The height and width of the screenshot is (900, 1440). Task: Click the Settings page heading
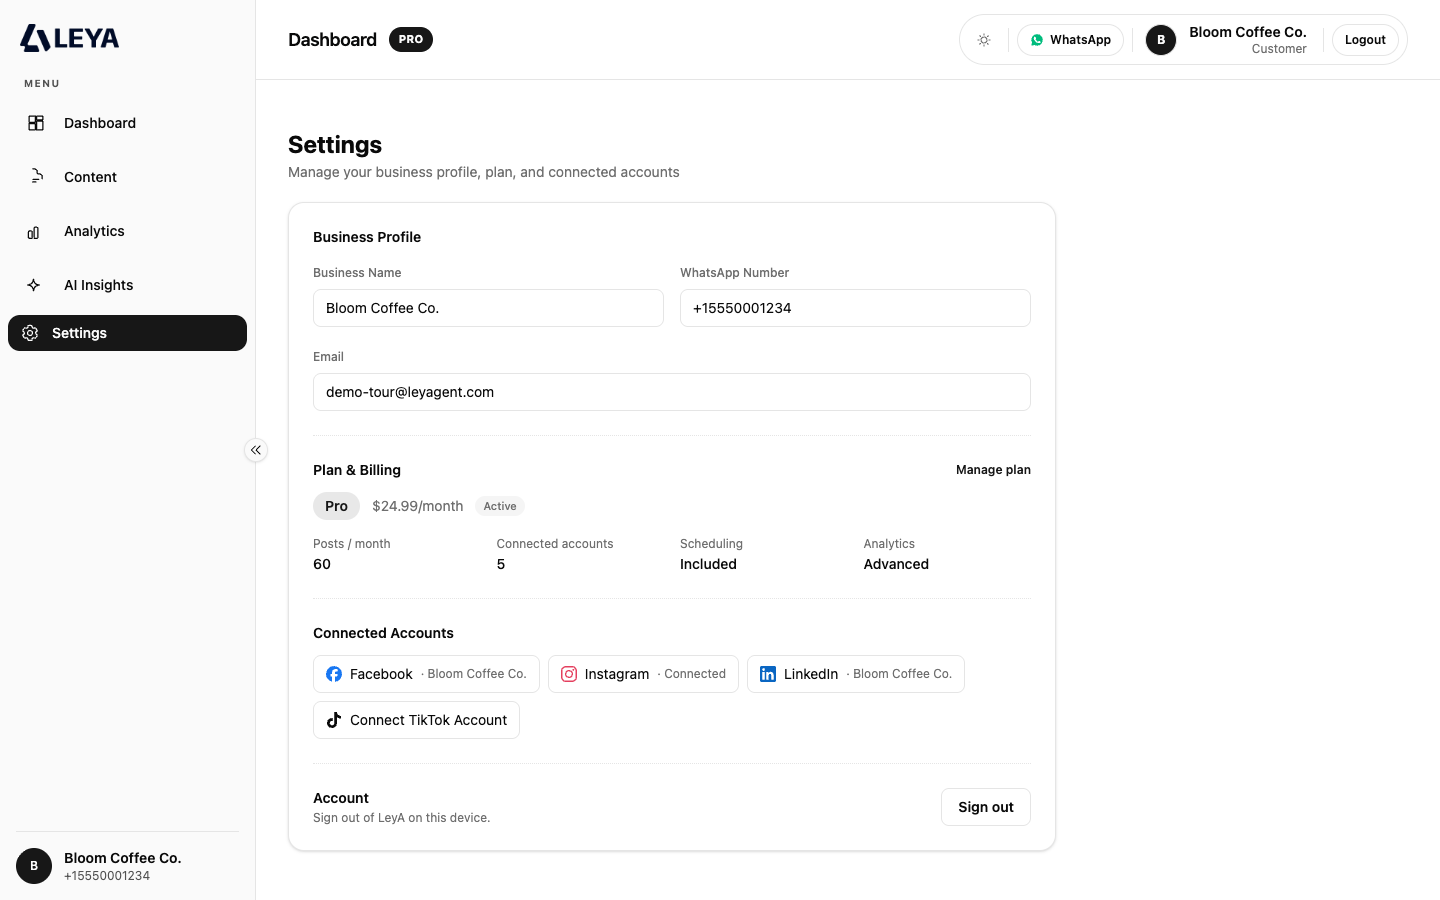tap(335, 145)
